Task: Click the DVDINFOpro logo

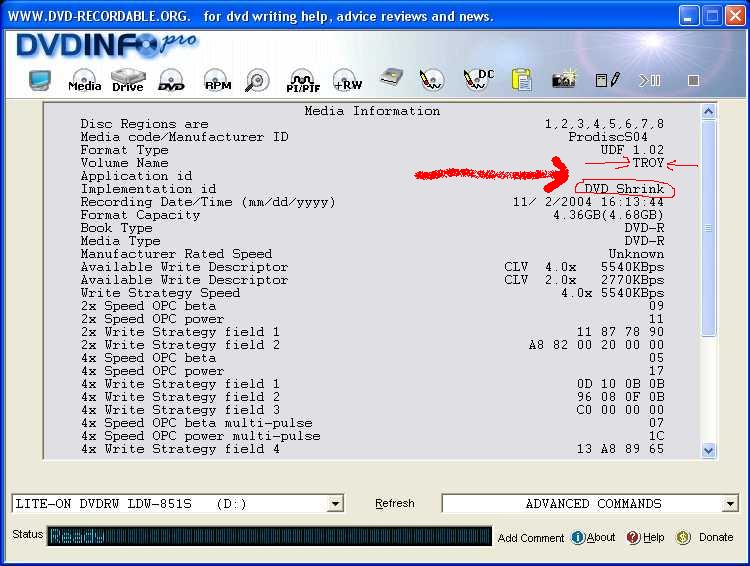Action: pos(107,46)
